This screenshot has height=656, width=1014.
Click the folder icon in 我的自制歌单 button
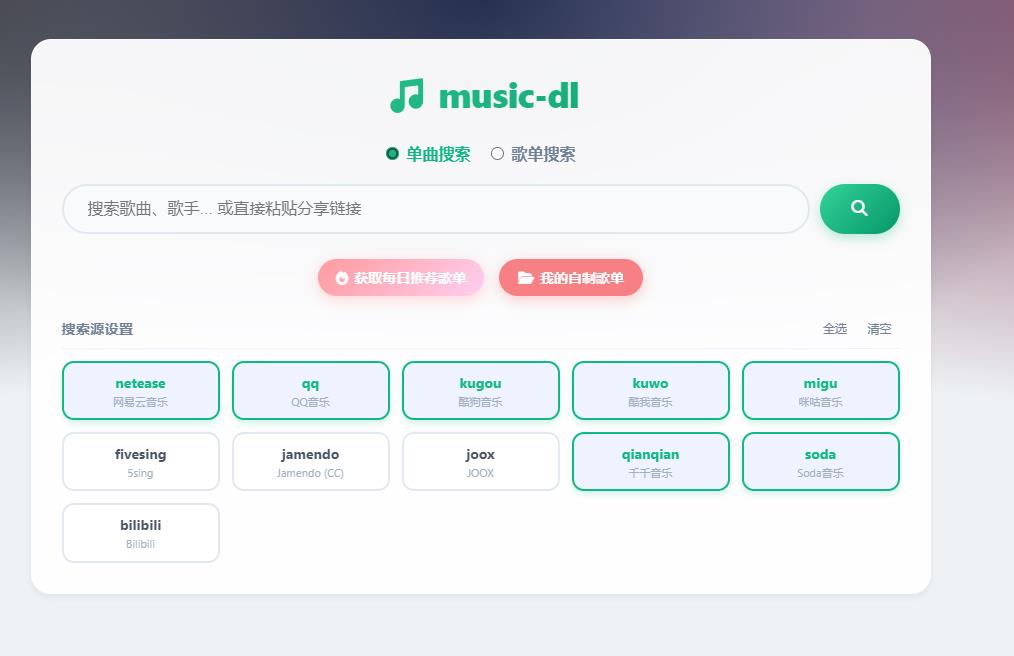tap(528, 278)
